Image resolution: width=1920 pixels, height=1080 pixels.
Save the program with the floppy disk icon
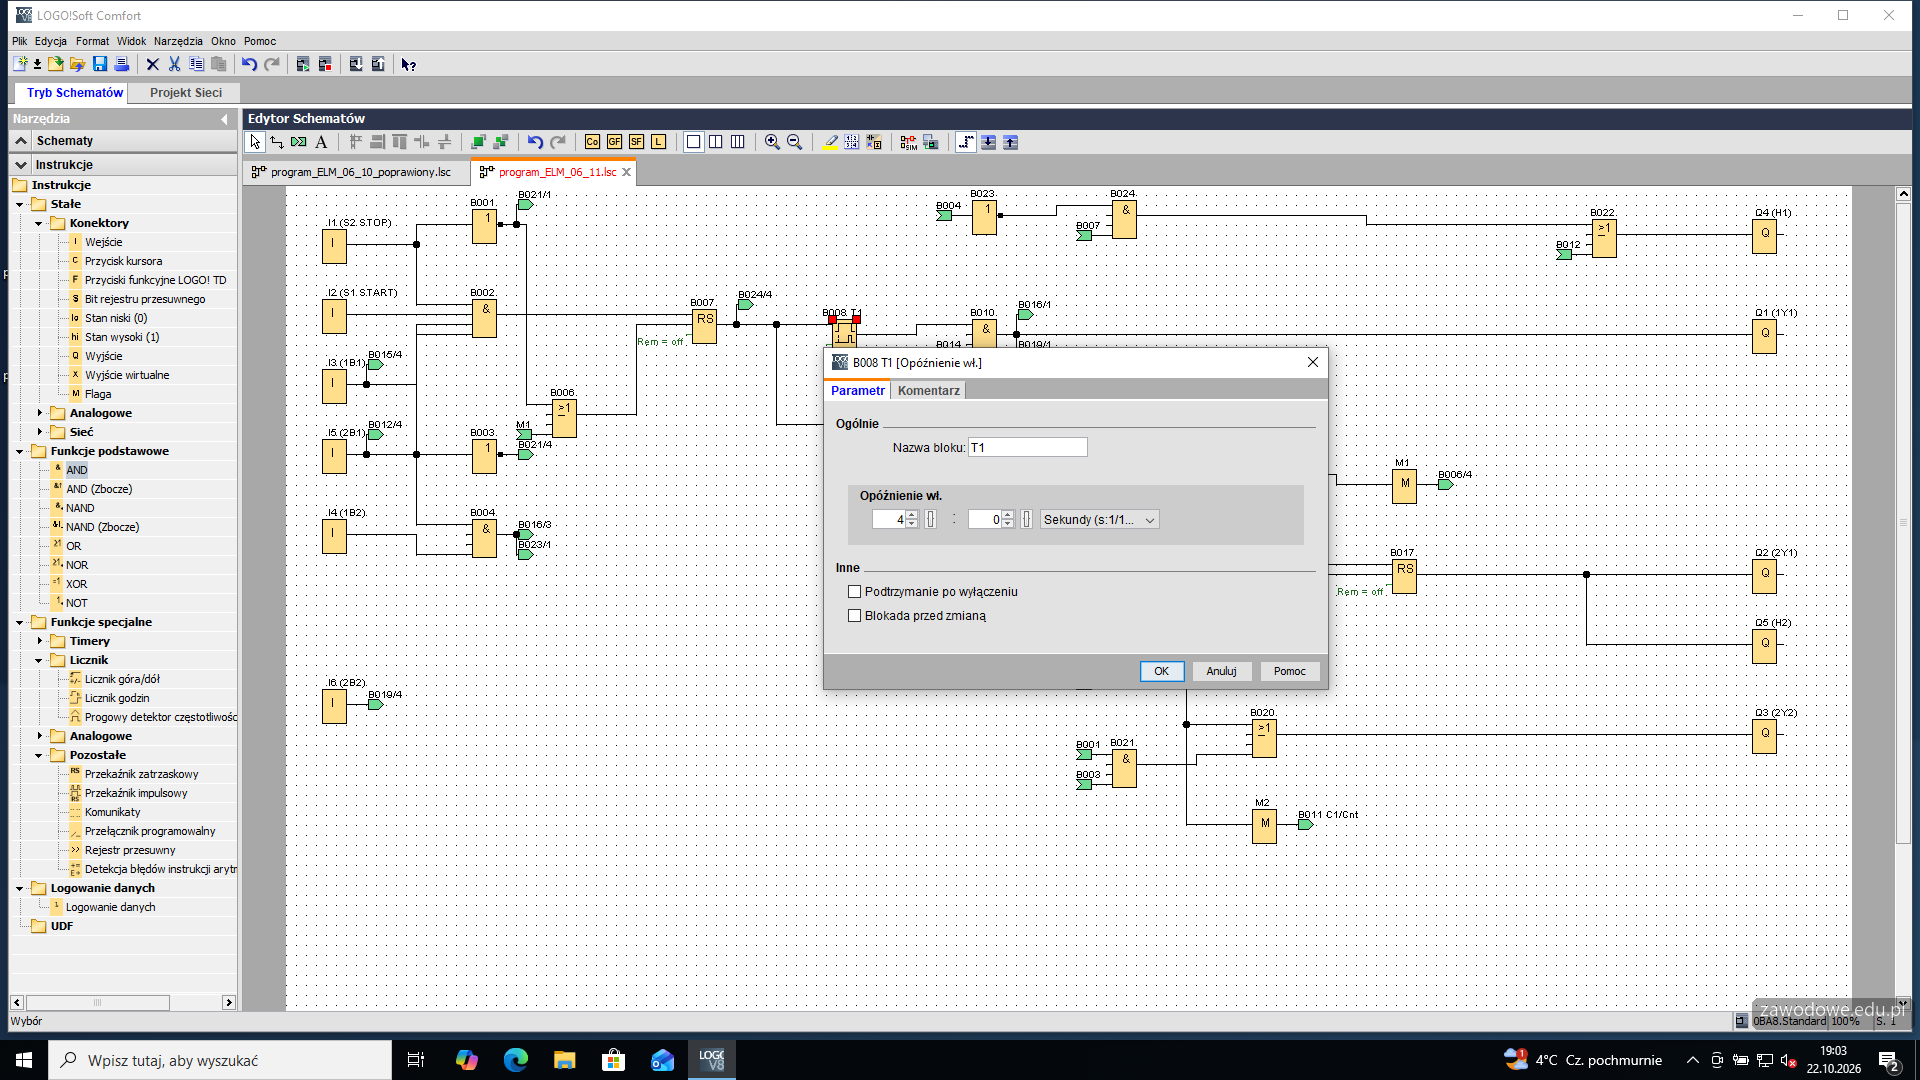(x=100, y=64)
